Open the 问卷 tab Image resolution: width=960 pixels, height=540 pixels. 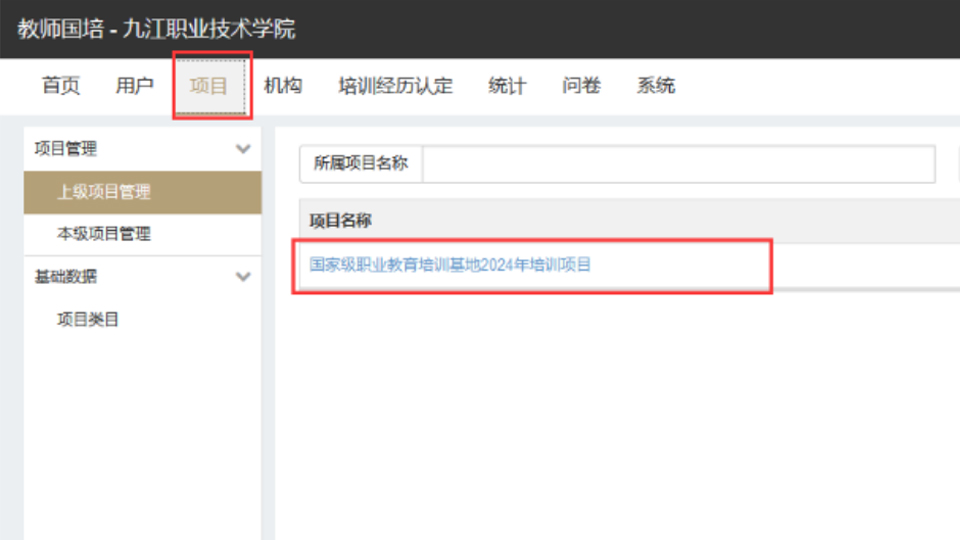click(x=581, y=86)
